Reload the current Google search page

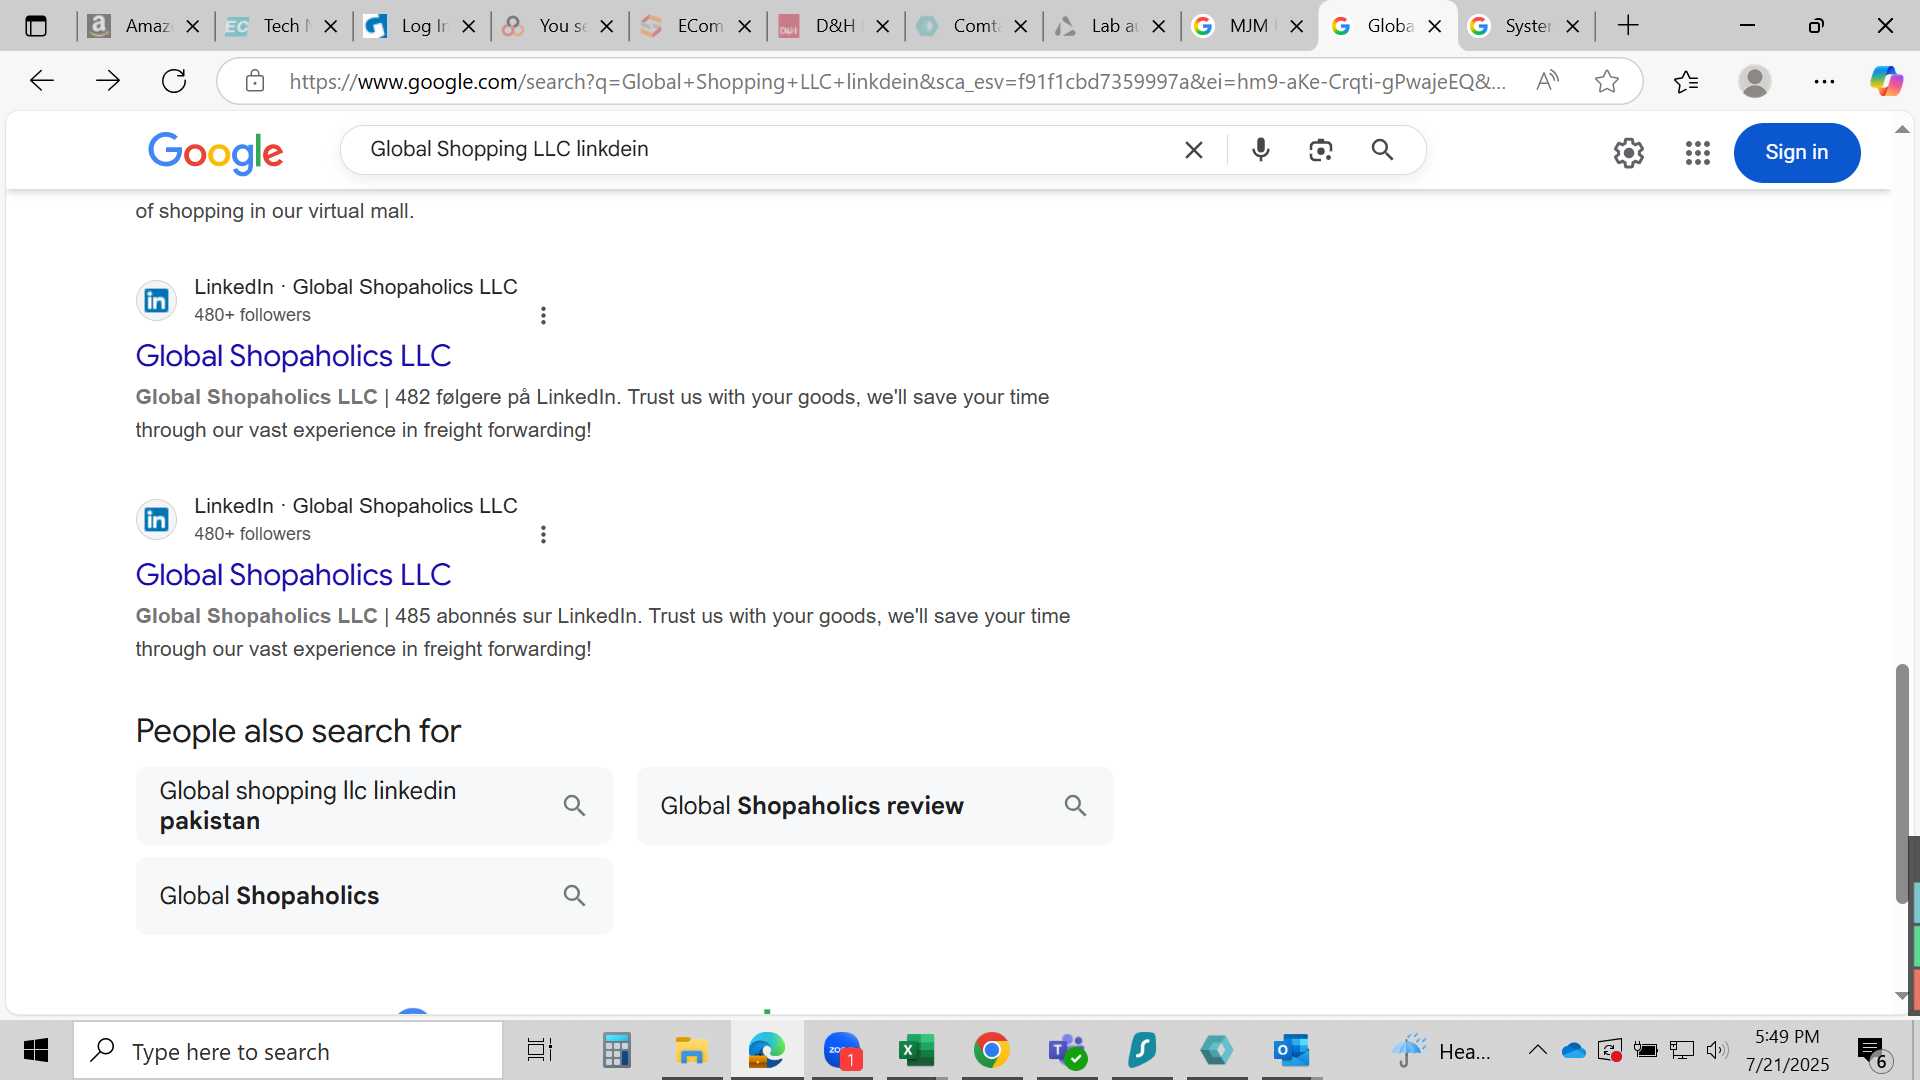[x=174, y=81]
